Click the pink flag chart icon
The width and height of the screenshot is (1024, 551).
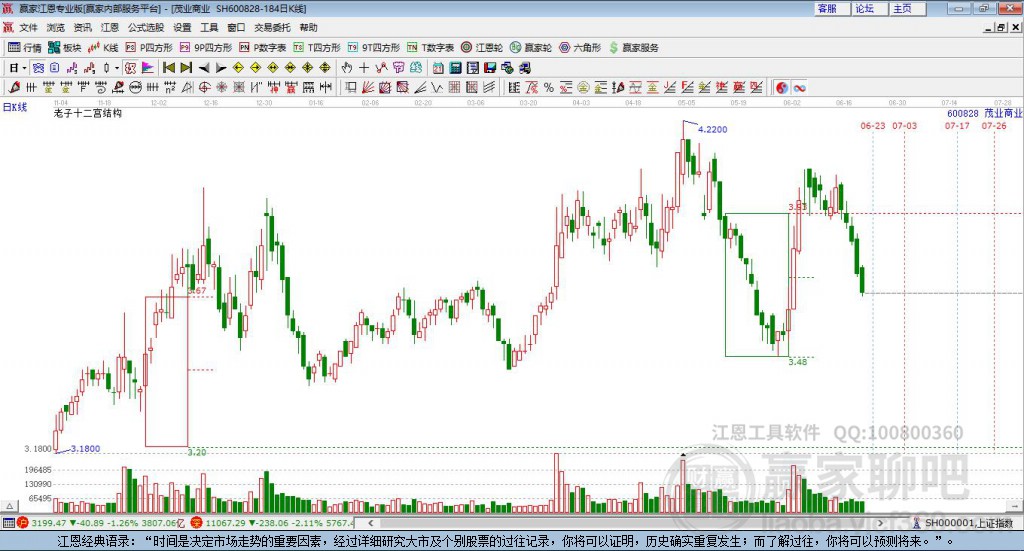[148, 68]
